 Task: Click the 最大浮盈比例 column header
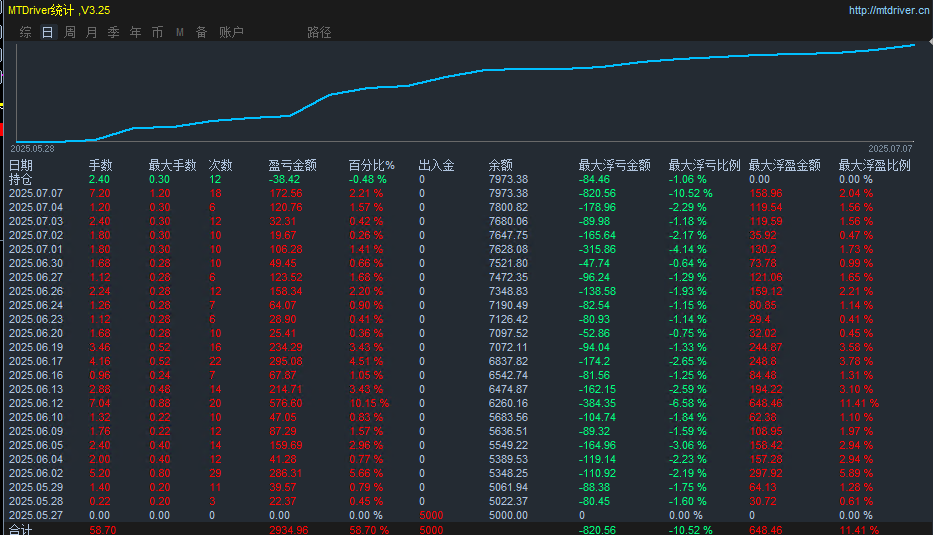pos(875,165)
